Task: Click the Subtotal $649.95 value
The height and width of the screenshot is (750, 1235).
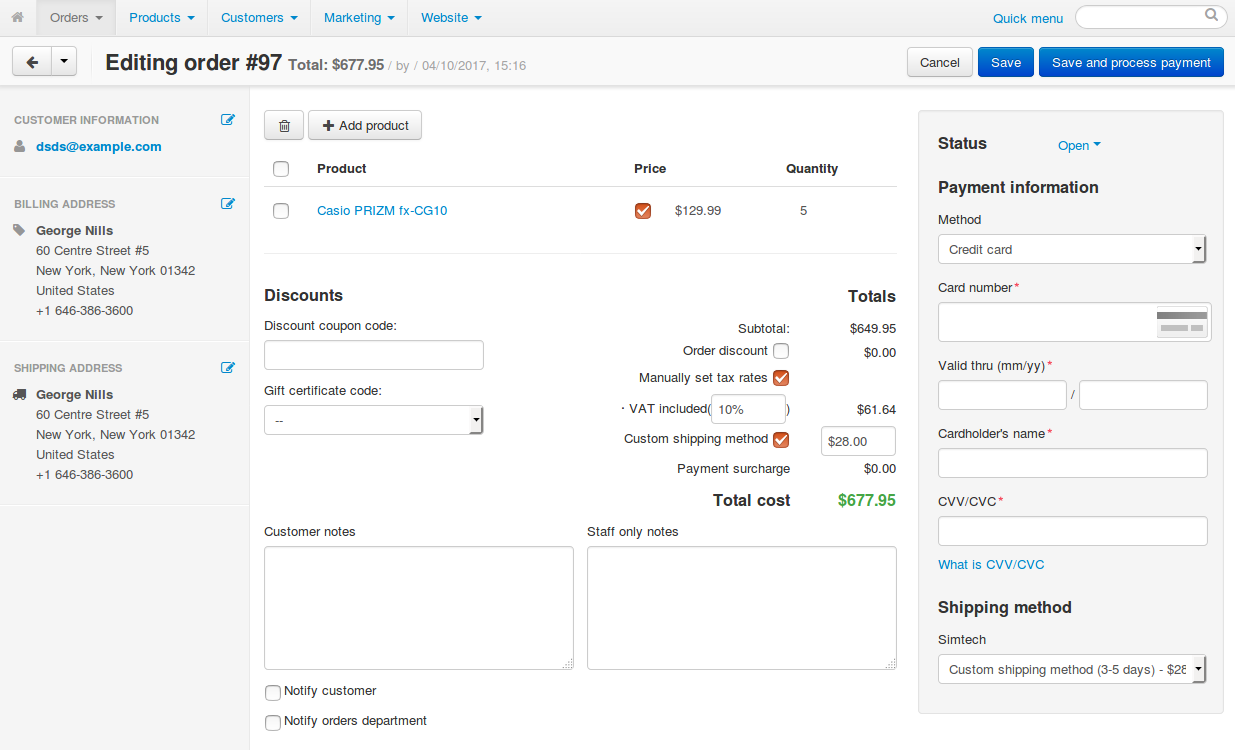Action: tap(872, 328)
